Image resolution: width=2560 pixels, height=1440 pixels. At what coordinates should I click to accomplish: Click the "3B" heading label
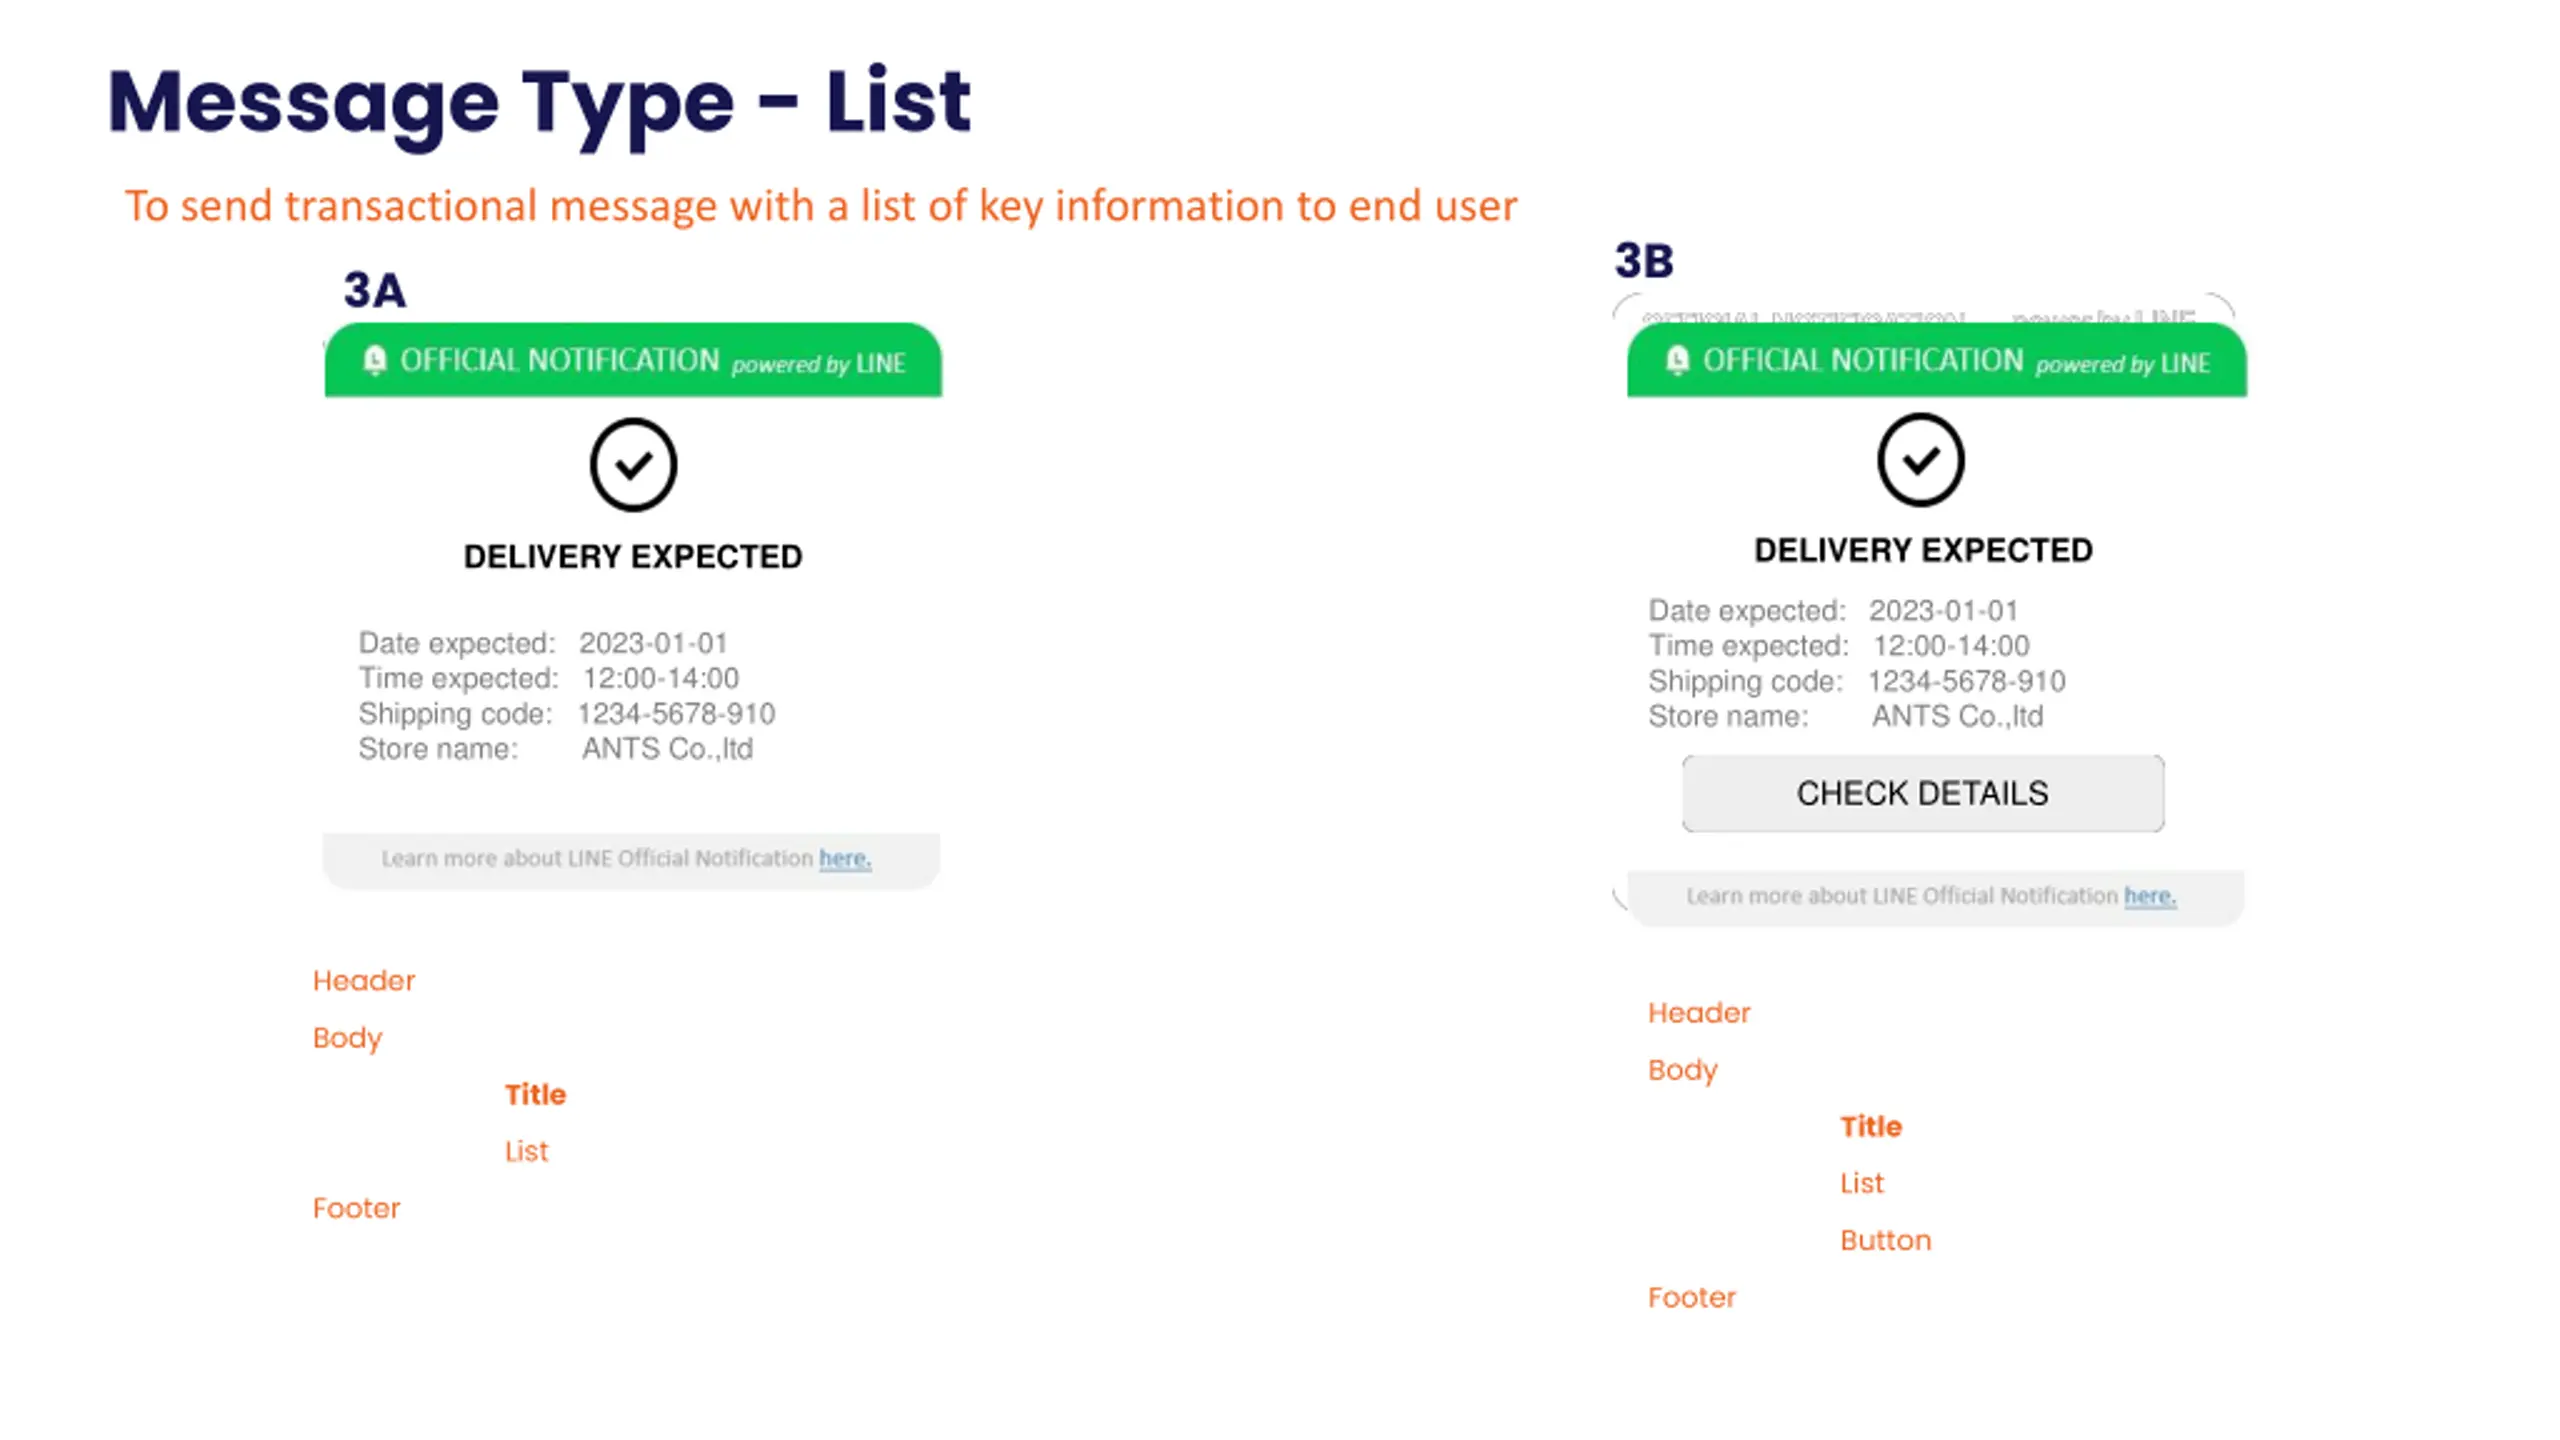pos(1644,262)
